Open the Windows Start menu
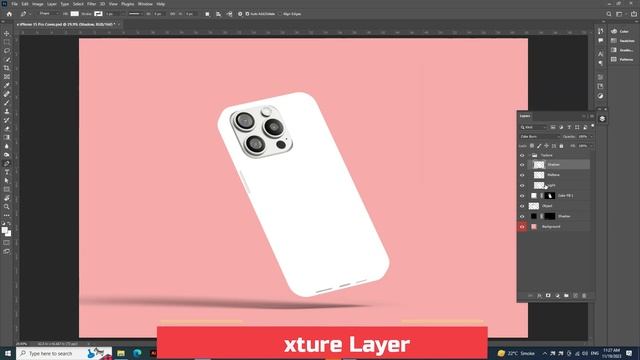The height and width of the screenshot is (360, 640). pyautogui.click(x=8, y=353)
